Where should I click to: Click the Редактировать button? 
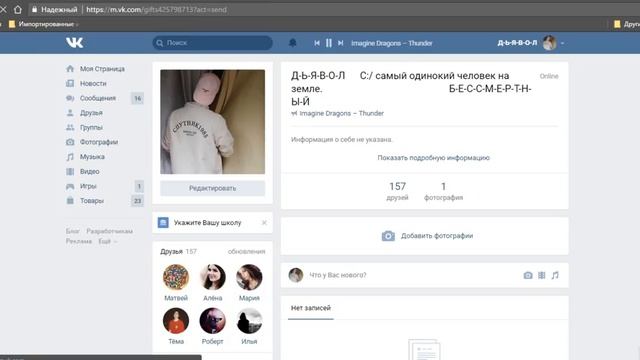[x=213, y=189]
